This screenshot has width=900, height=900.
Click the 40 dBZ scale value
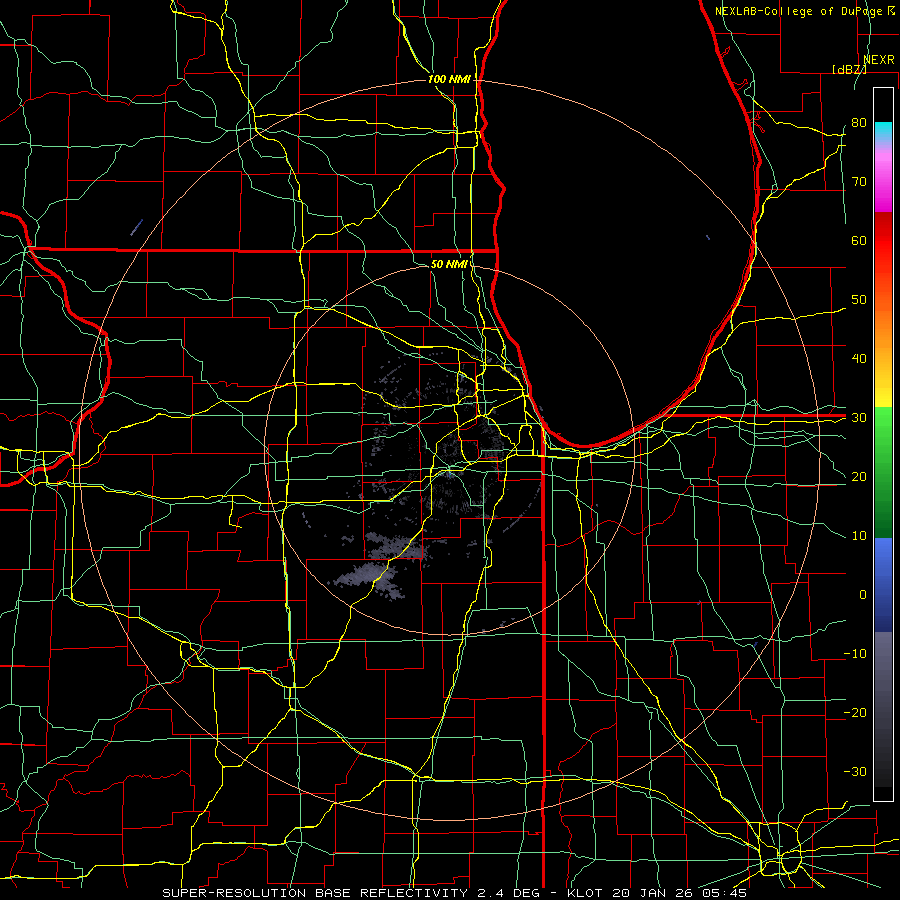pyautogui.click(x=859, y=359)
